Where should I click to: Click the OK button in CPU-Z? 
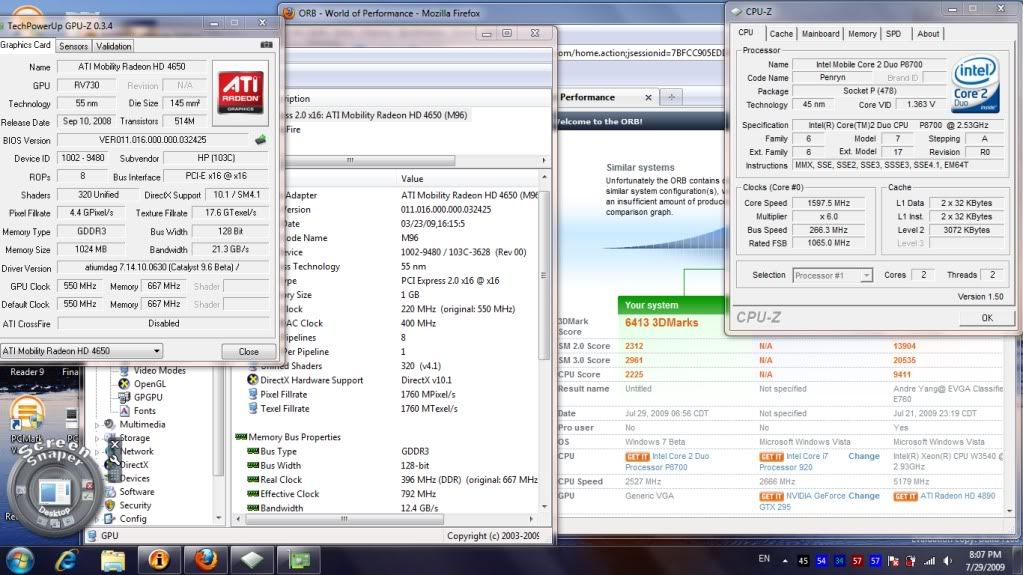coord(986,318)
